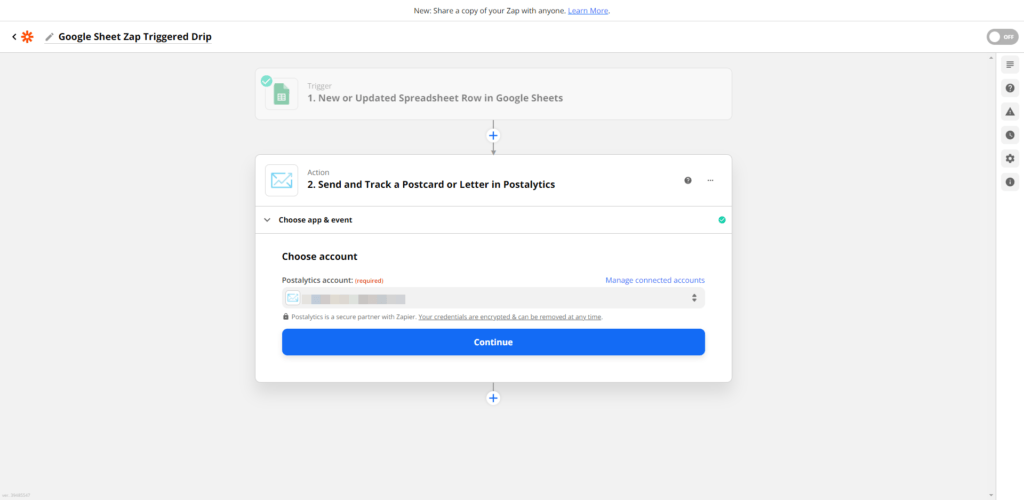
Task: Click the blue Continue button
Action: (x=493, y=342)
